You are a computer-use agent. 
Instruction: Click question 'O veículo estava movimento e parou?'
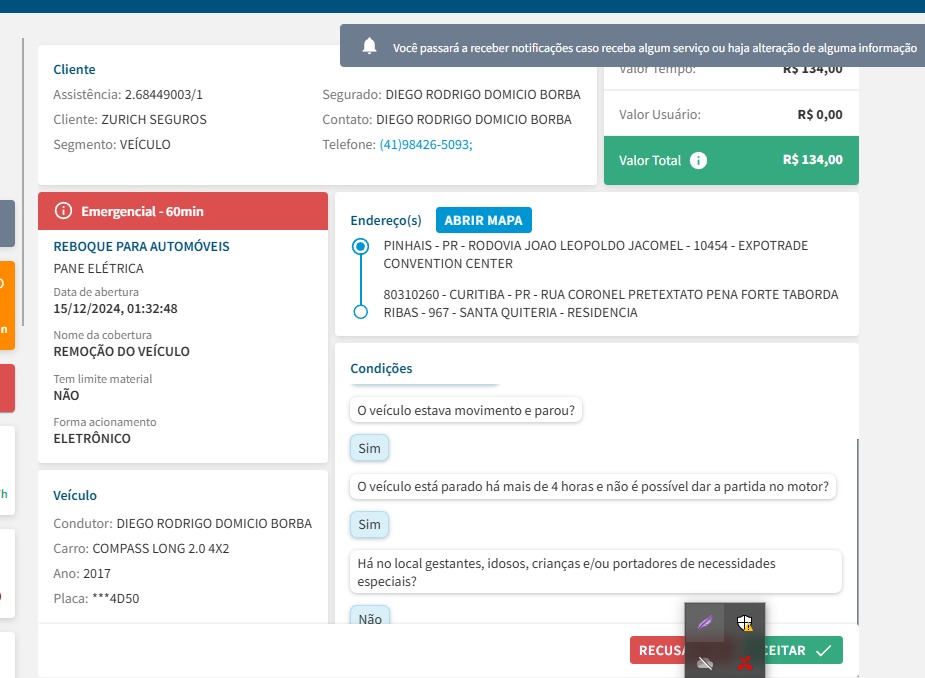[466, 410]
